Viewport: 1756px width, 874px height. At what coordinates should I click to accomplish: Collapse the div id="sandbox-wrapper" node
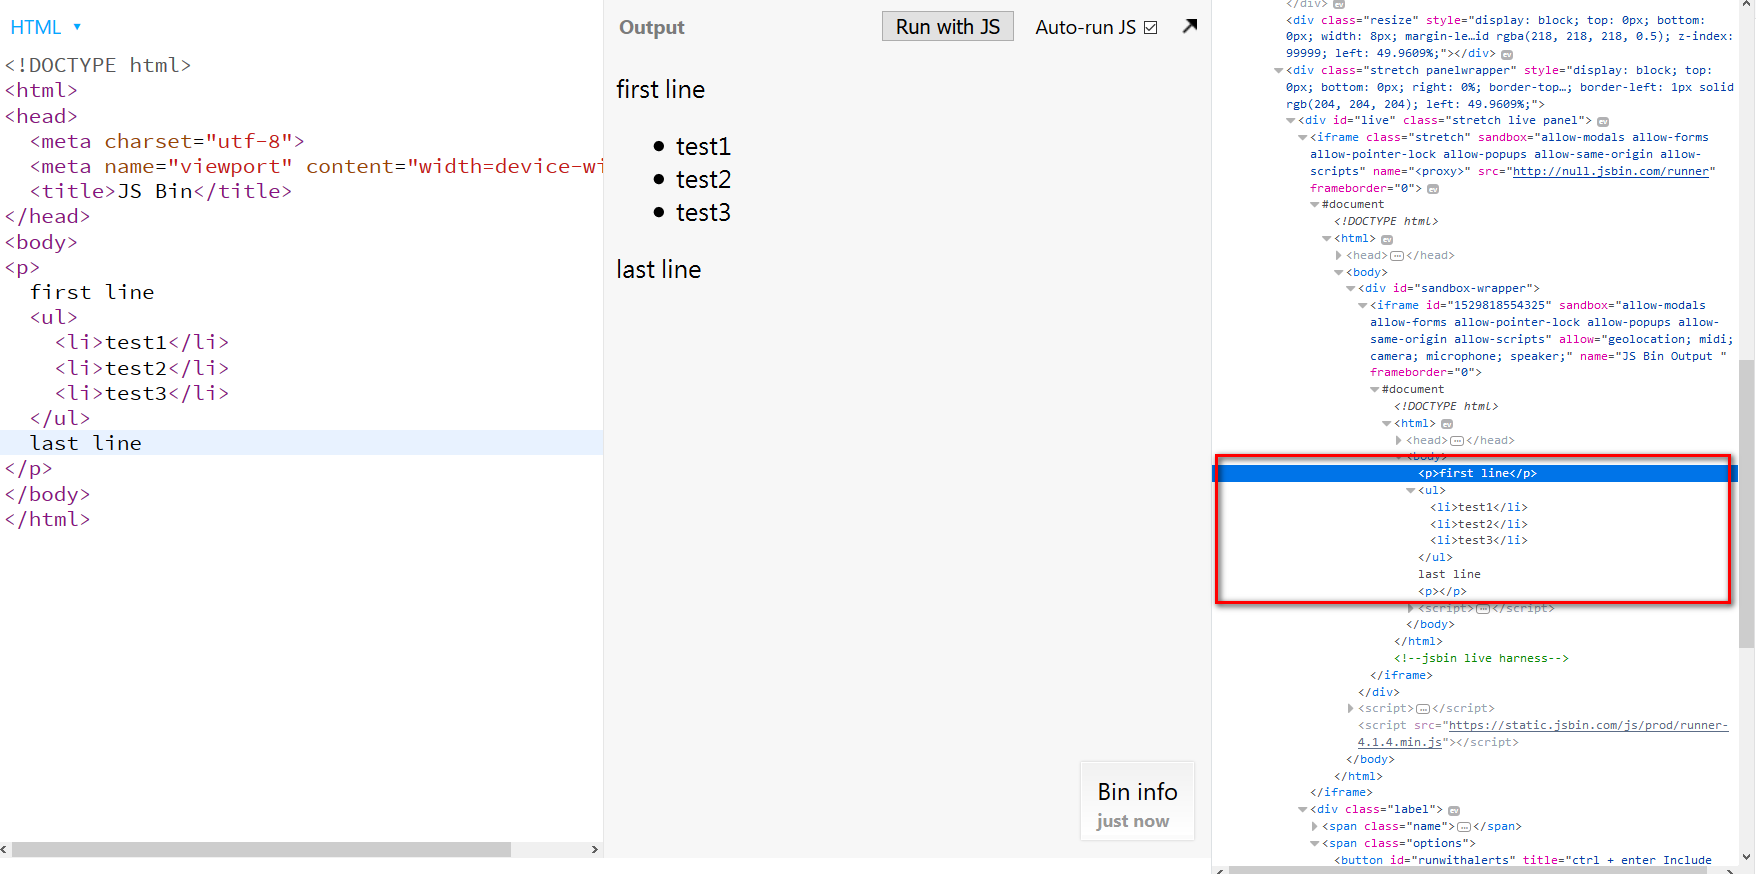coord(1351,288)
